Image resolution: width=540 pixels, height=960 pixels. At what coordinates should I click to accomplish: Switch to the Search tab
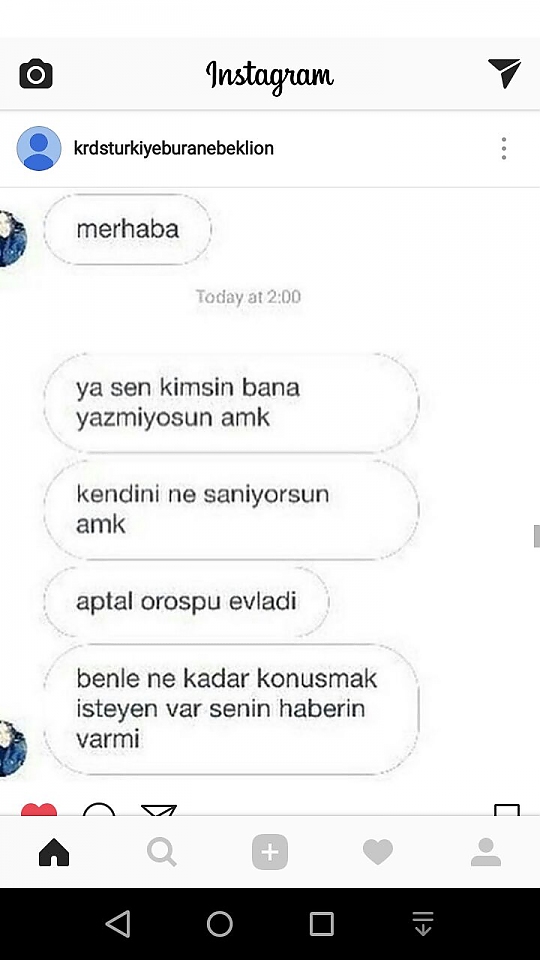click(x=162, y=852)
